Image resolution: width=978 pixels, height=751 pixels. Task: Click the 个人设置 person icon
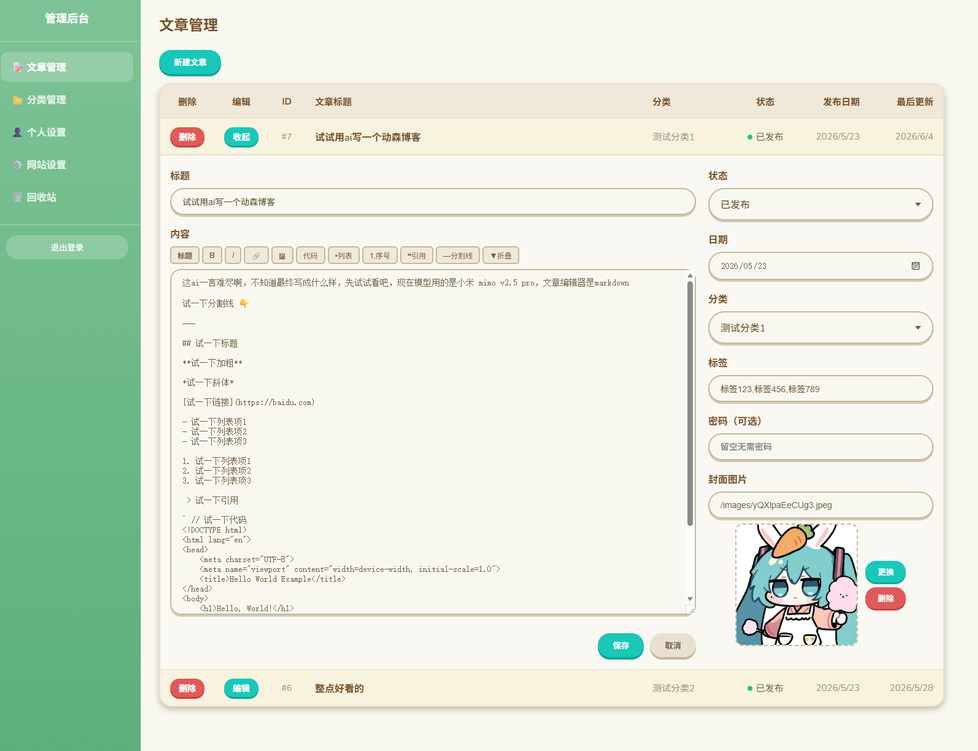[17, 132]
